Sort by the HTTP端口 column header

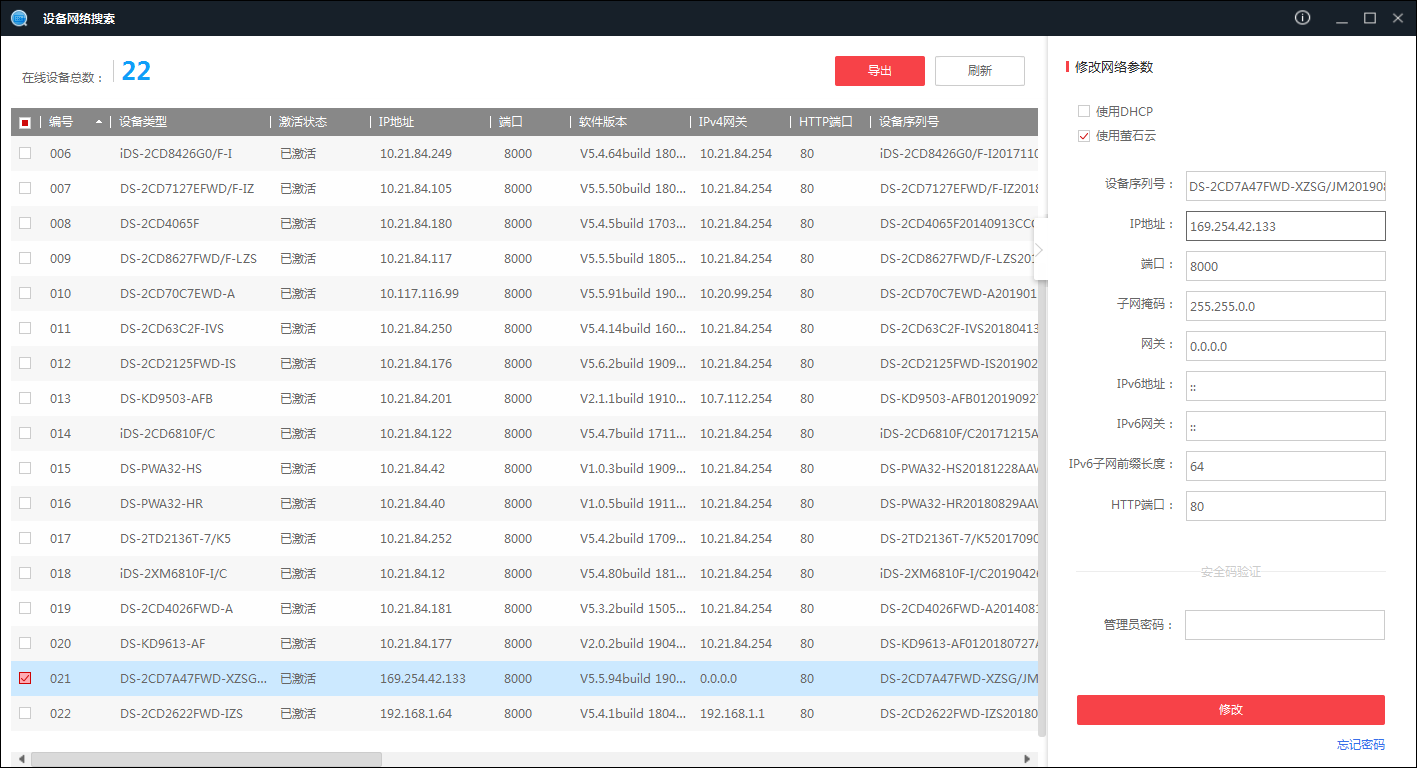pyautogui.click(x=826, y=122)
